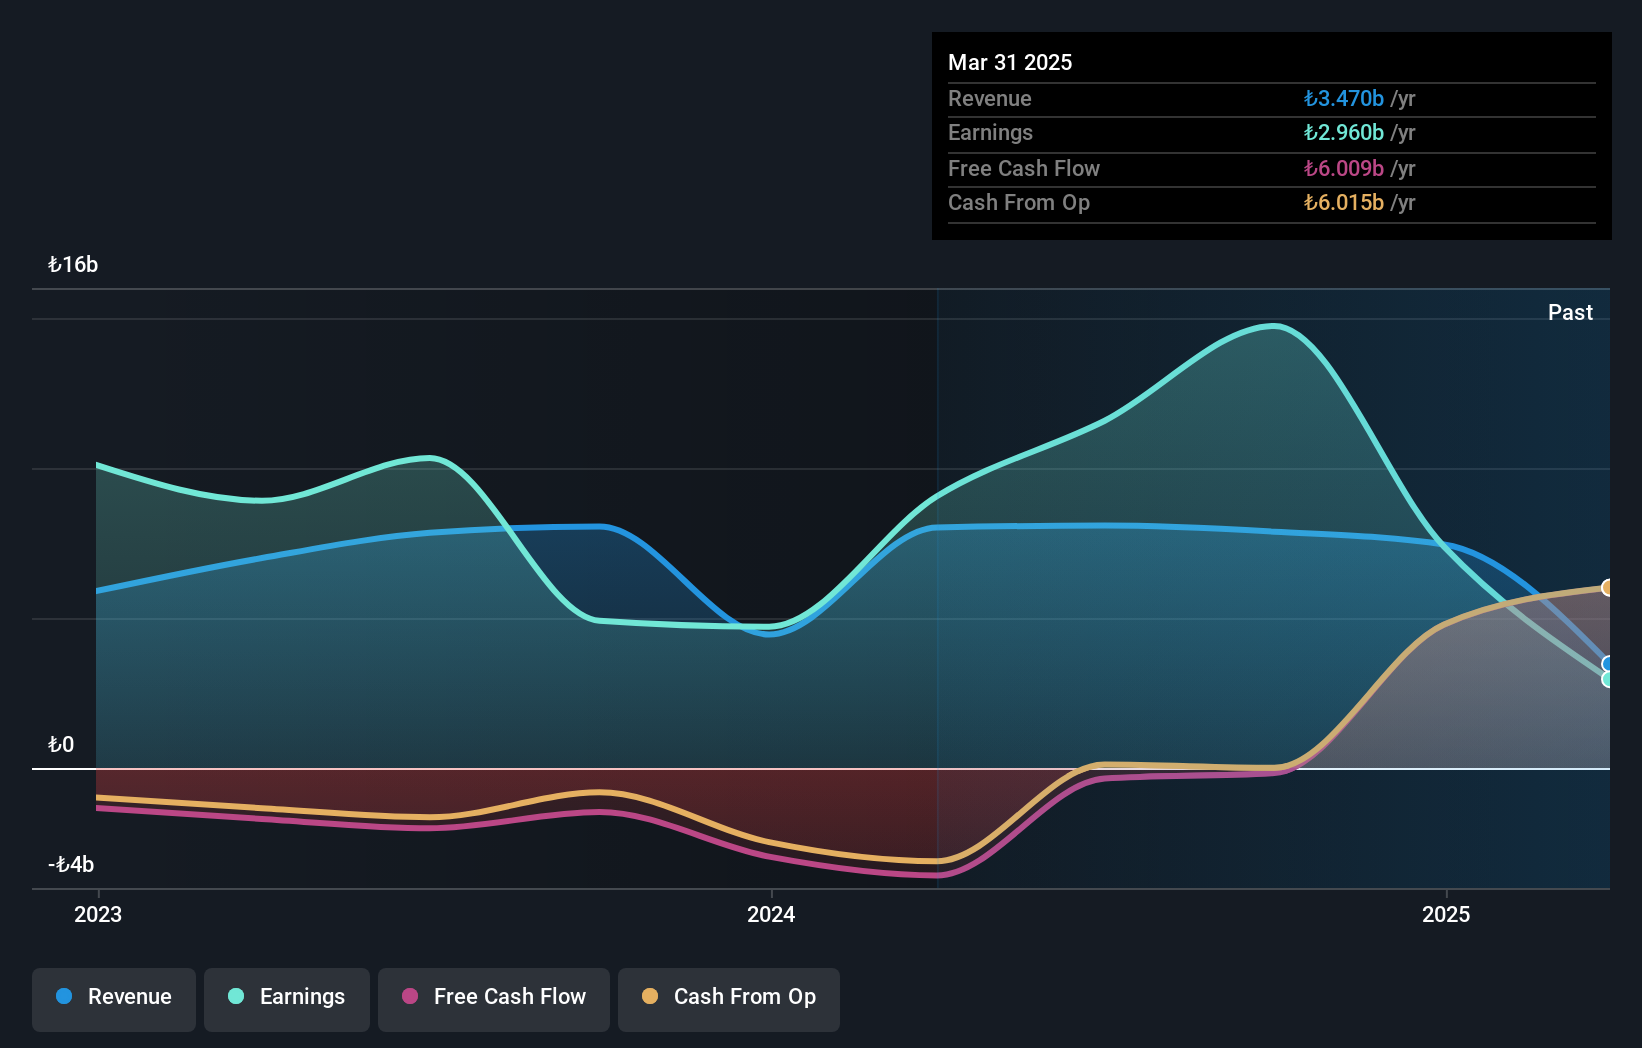This screenshot has height=1048, width=1642.
Task: Select the blue Revenue endpoint marker
Action: (x=1607, y=664)
